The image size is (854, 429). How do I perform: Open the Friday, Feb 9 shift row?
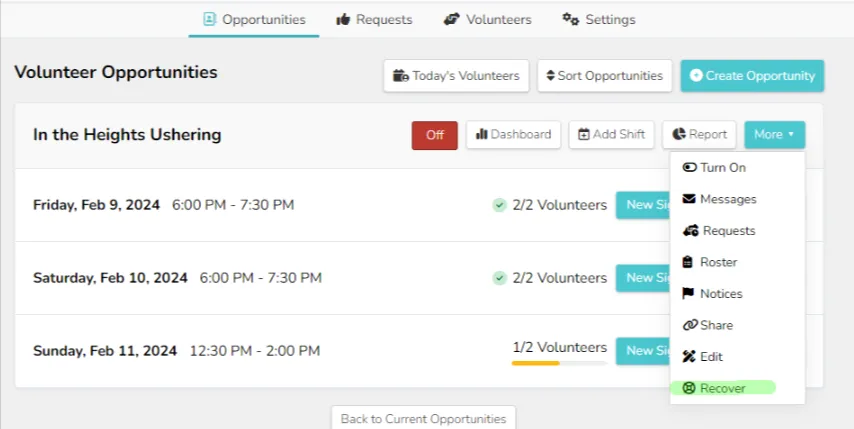342,205
